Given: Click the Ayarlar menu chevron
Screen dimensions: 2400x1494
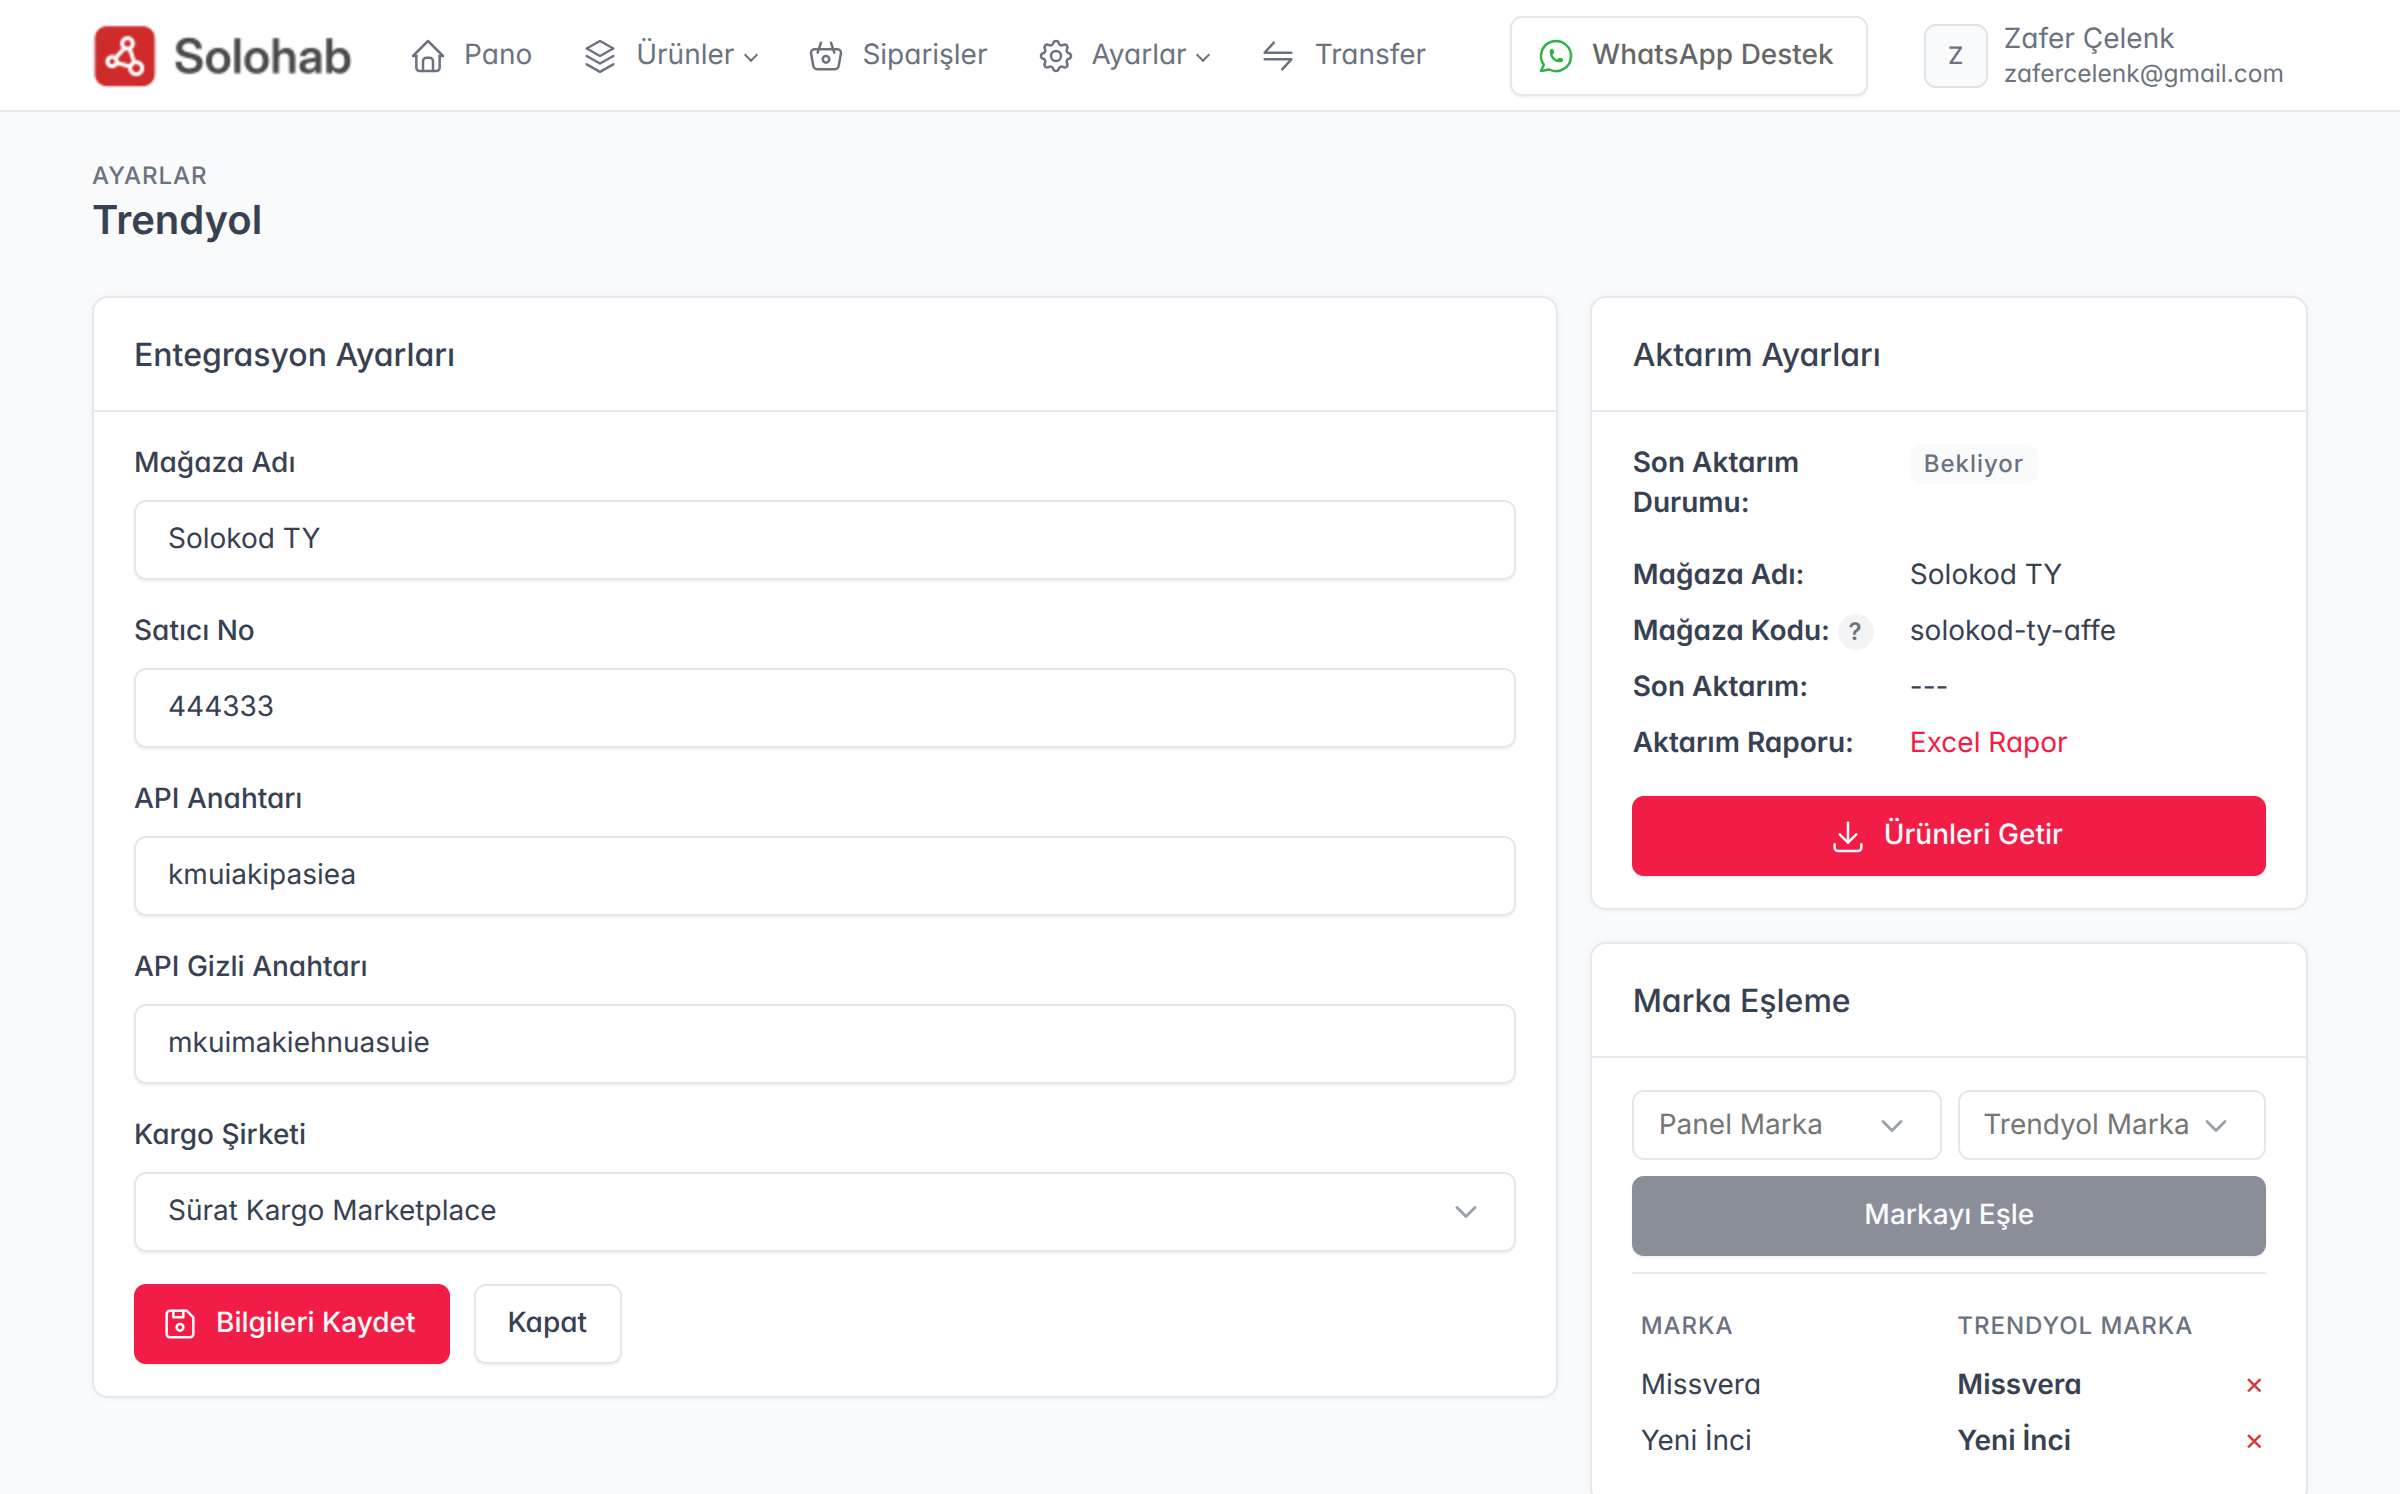Looking at the screenshot, I should 1203,58.
